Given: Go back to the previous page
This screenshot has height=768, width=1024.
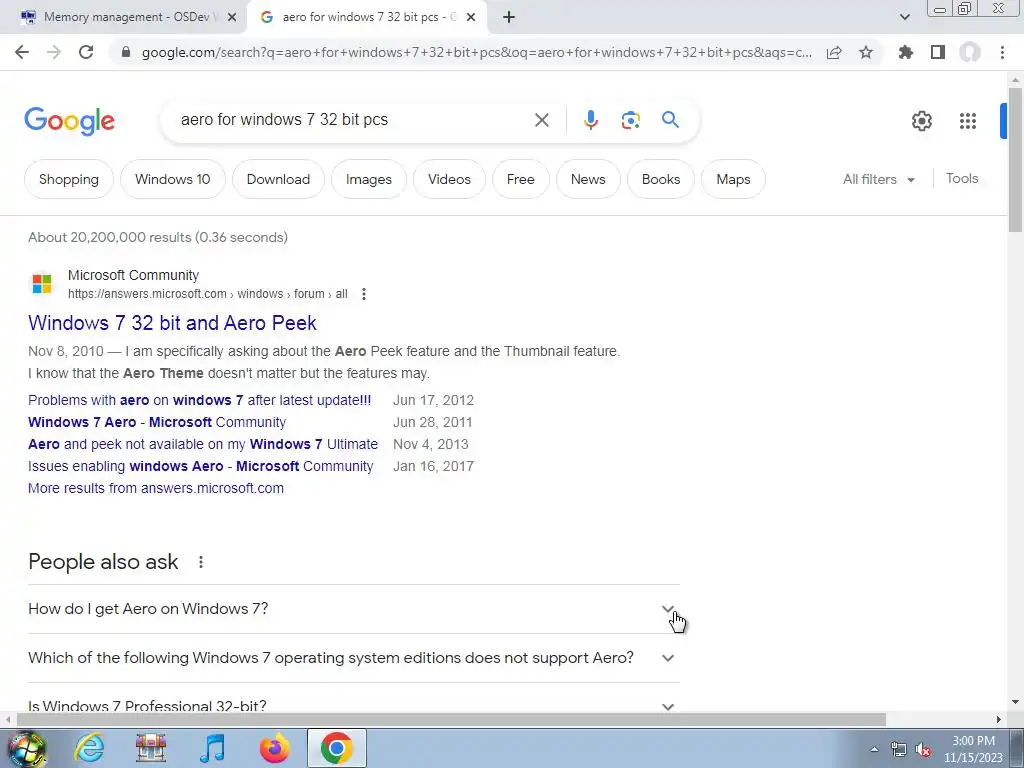Looking at the screenshot, I should [22, 52].
